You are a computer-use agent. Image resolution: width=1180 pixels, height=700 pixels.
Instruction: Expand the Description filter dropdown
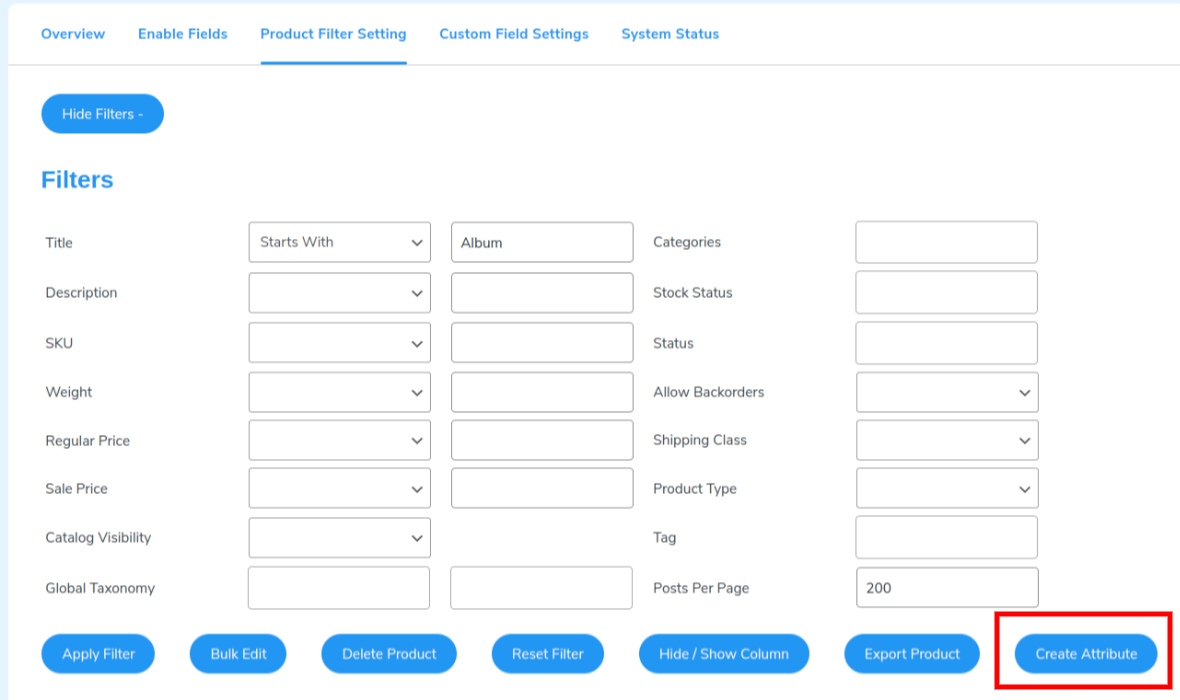click(x=339, y=292)
